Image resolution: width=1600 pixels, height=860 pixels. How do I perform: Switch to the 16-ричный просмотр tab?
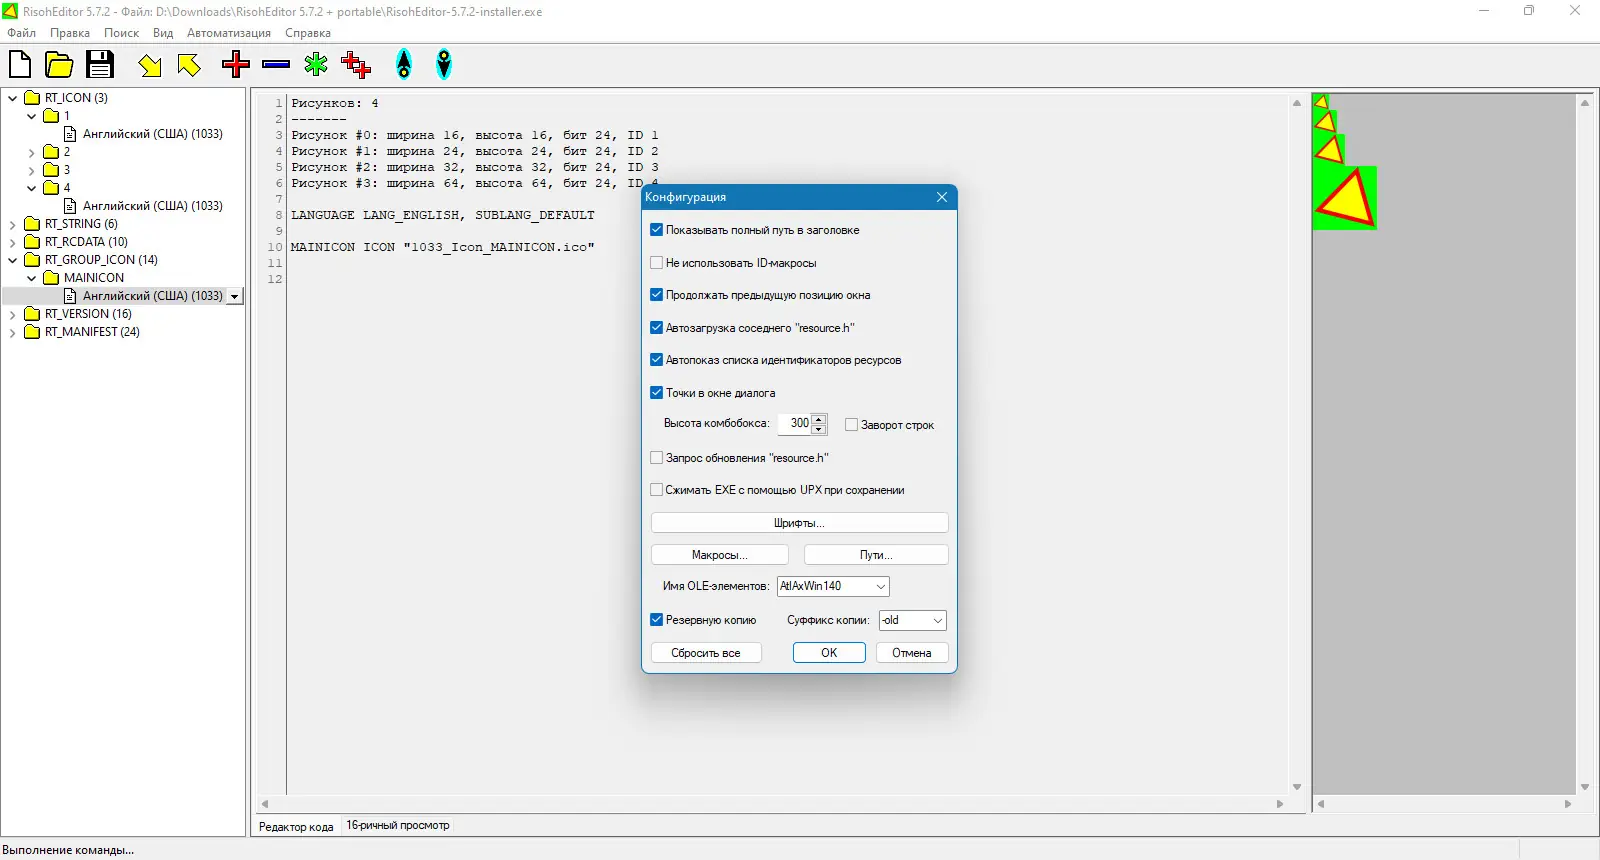click(398, 826)
